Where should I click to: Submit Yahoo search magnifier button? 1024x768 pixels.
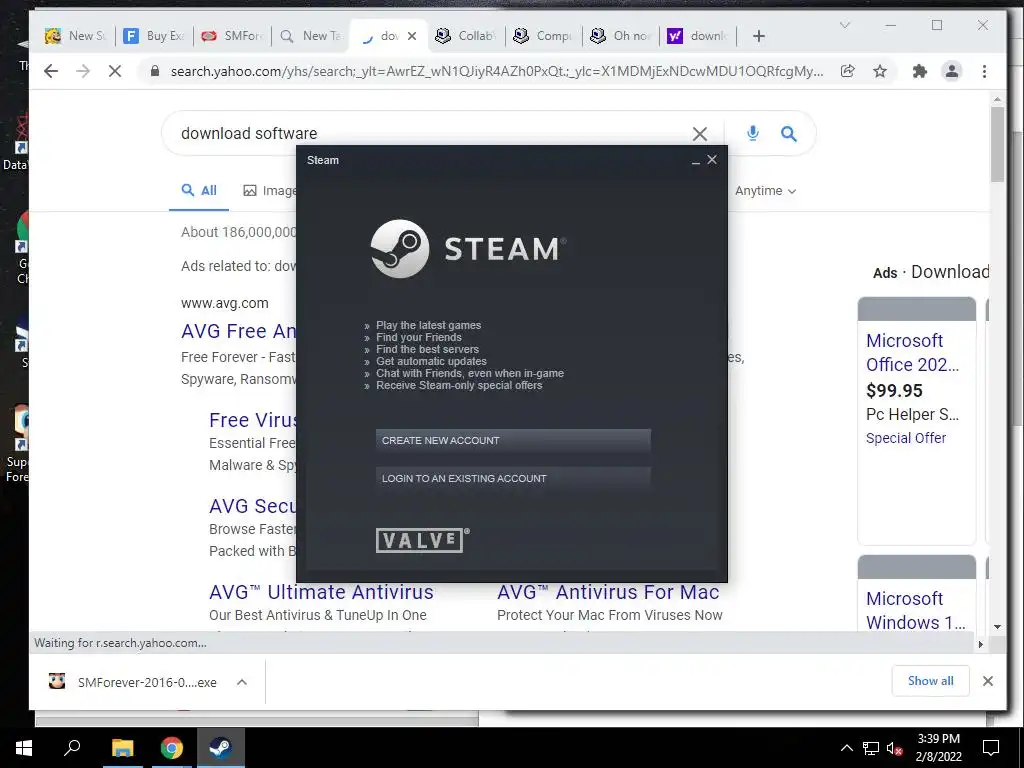789,134
